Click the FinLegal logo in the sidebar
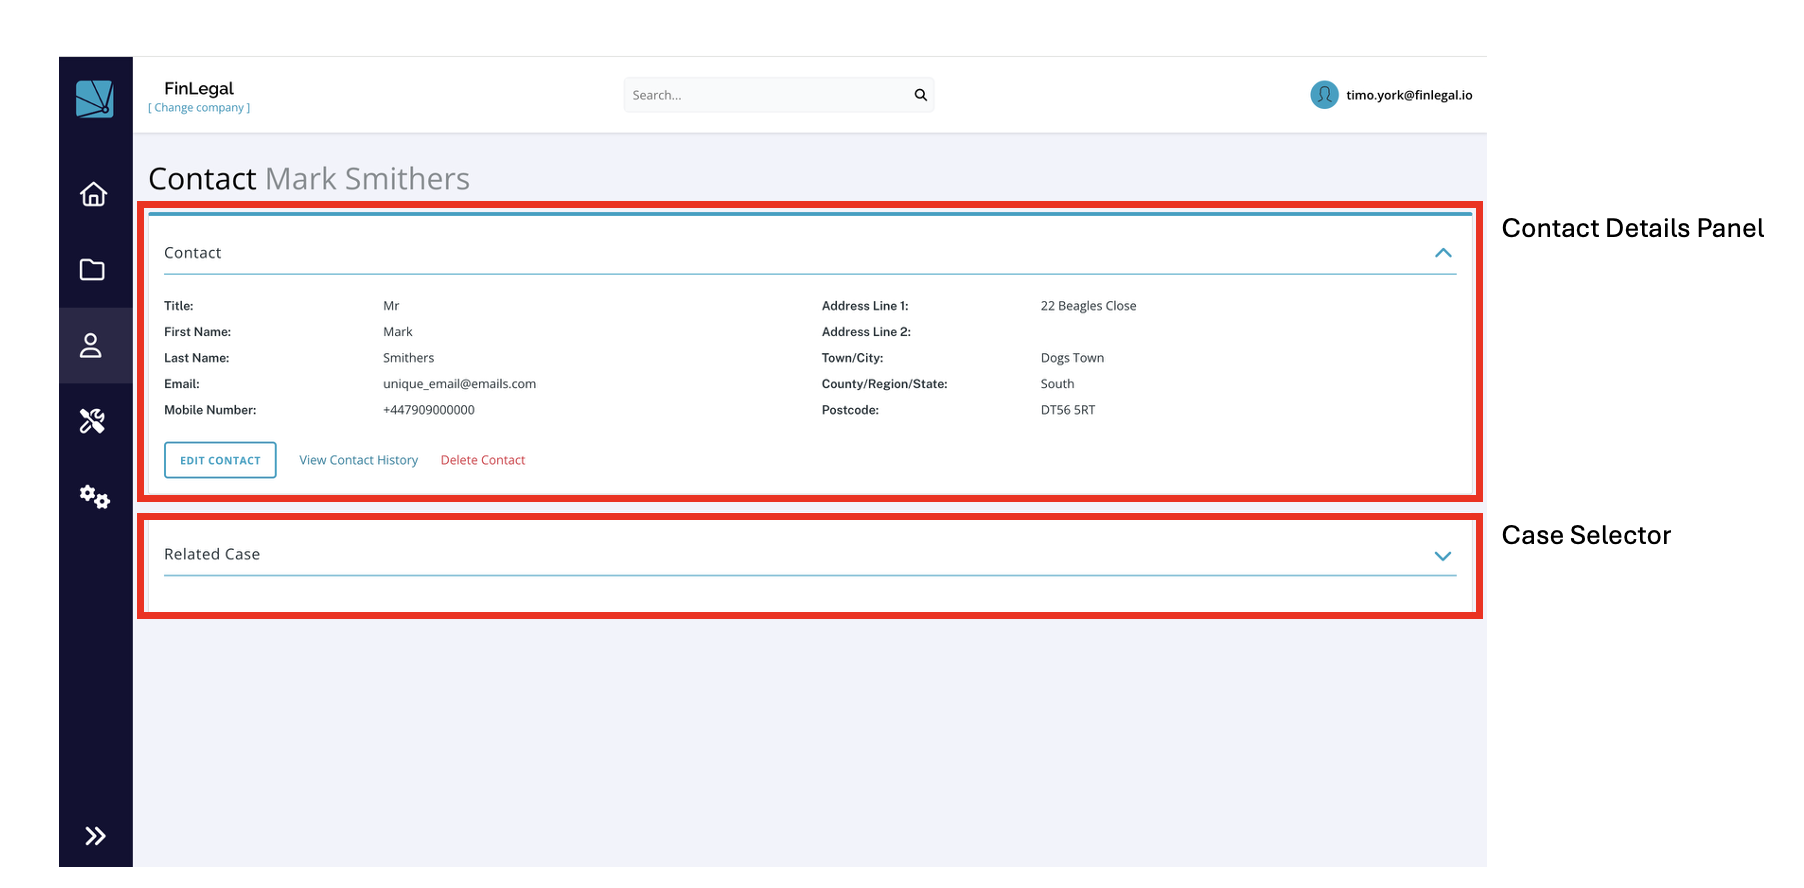Screen dimensions: 1804x888 coord(95,99)
